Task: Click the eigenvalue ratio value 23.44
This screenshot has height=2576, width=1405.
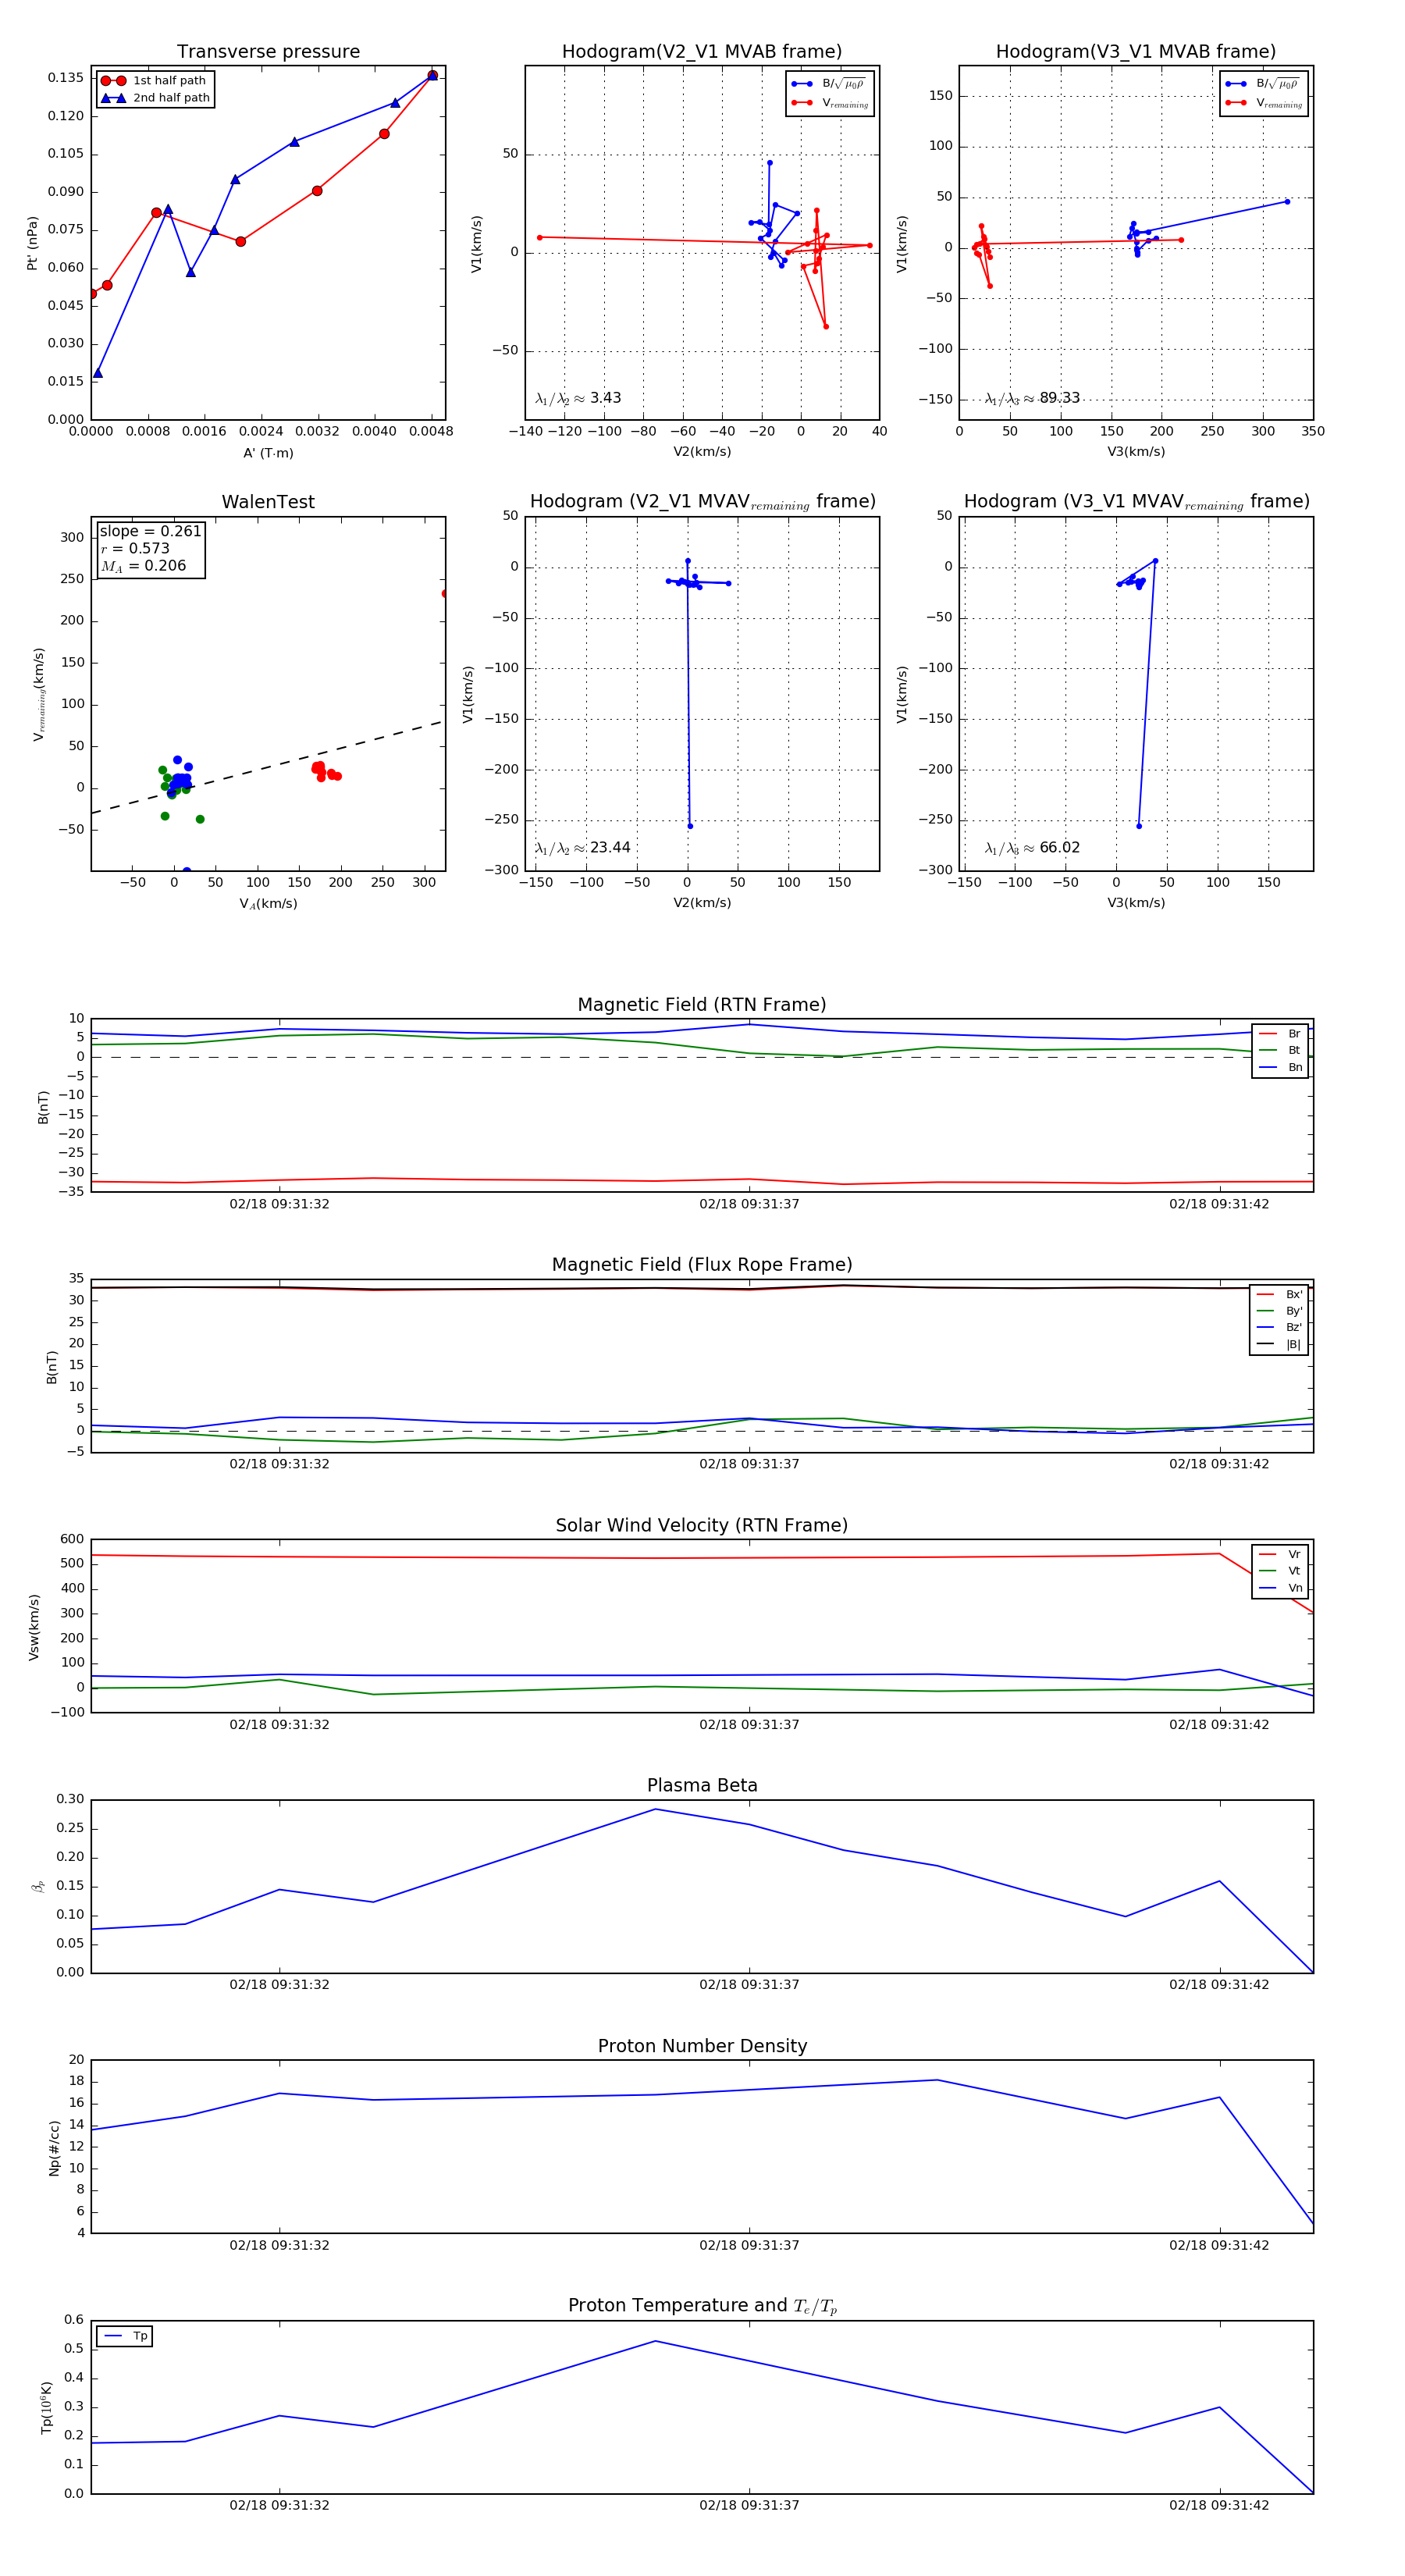Action: 610,848
